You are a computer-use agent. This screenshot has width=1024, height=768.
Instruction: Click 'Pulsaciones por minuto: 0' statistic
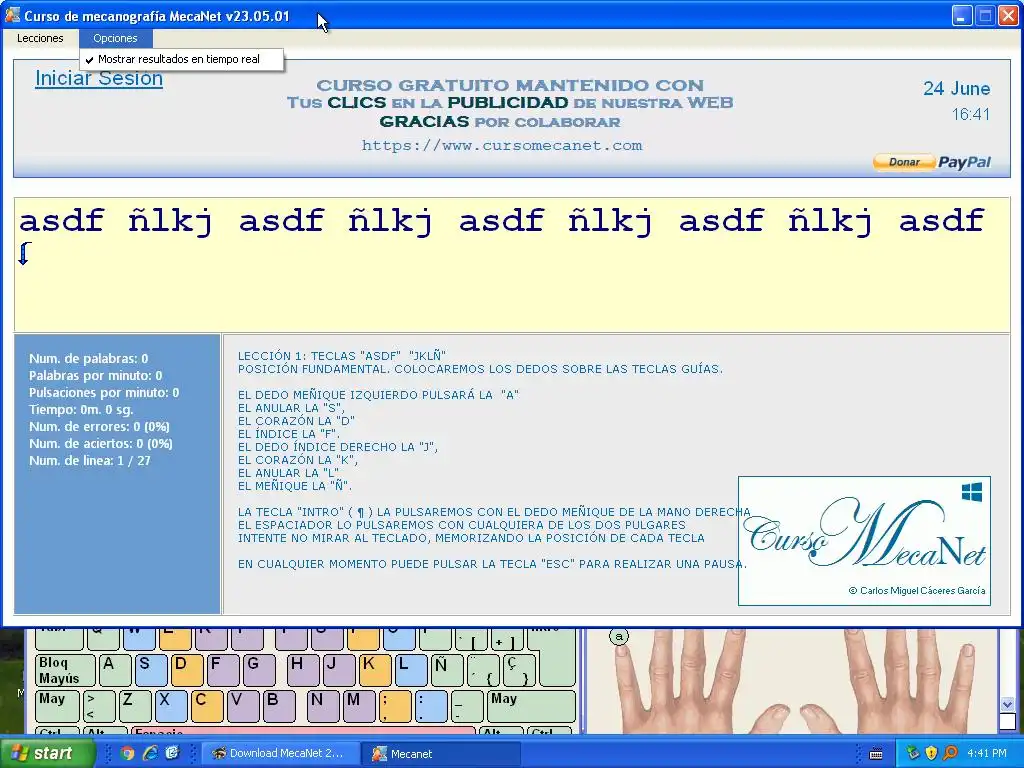[104, 392]
